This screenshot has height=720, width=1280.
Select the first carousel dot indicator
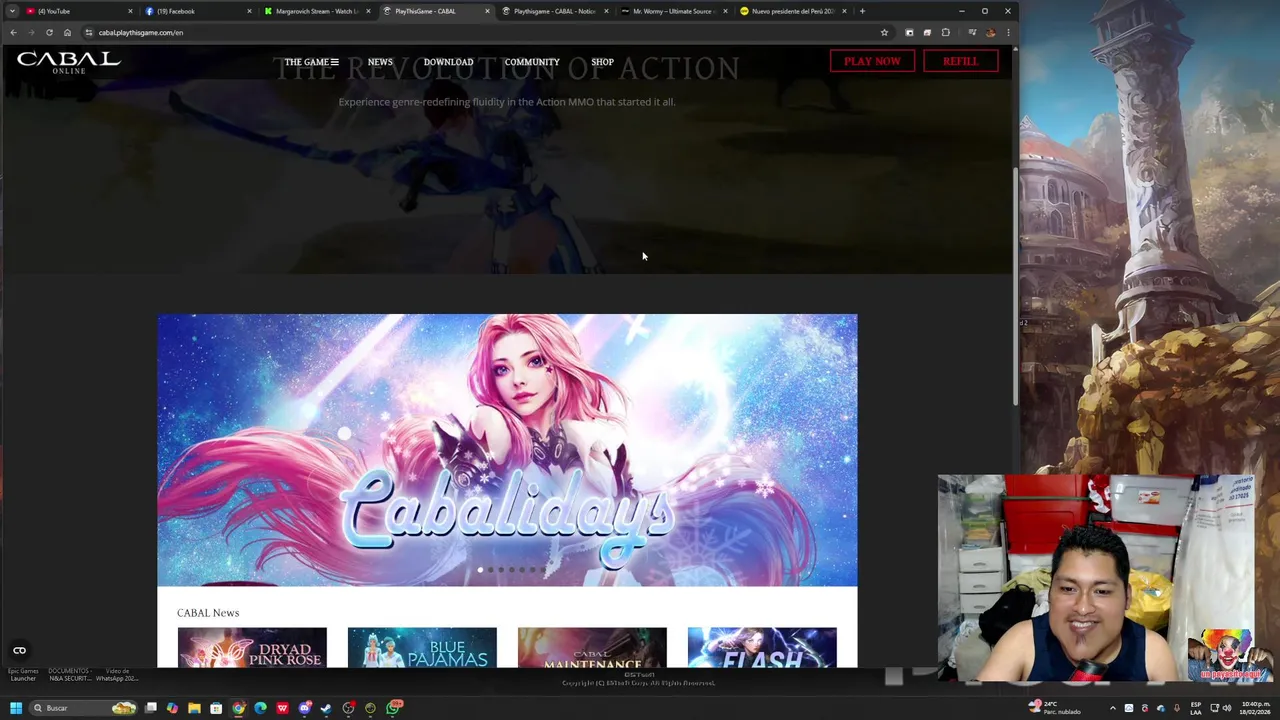480,570
